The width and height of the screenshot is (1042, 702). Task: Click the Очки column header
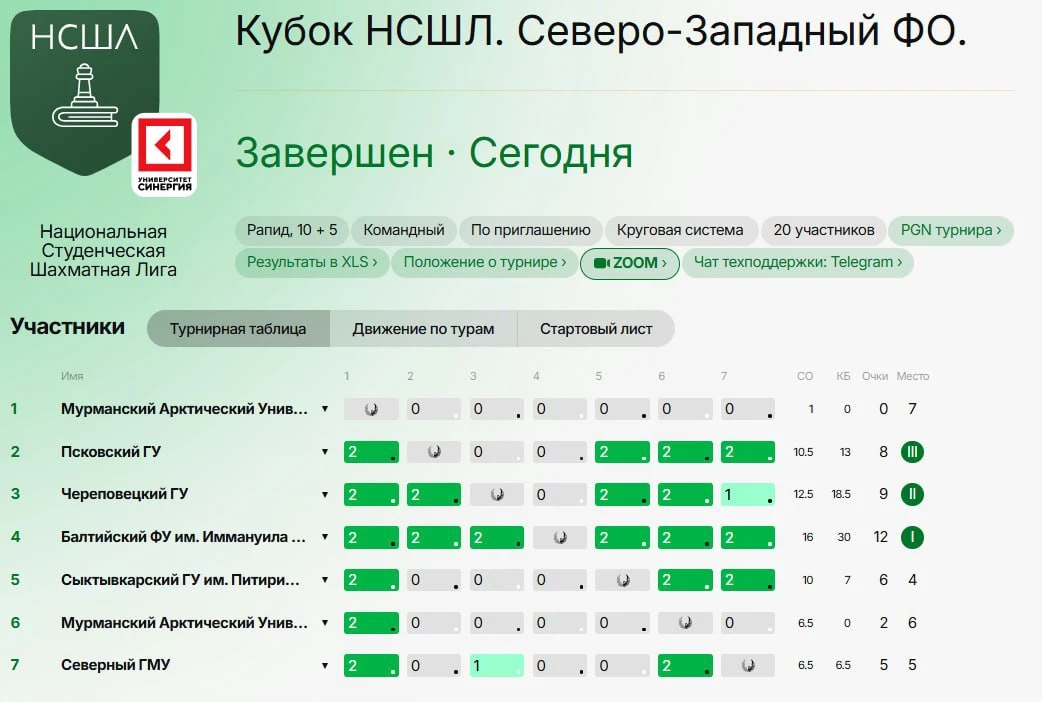coord(875,376)
